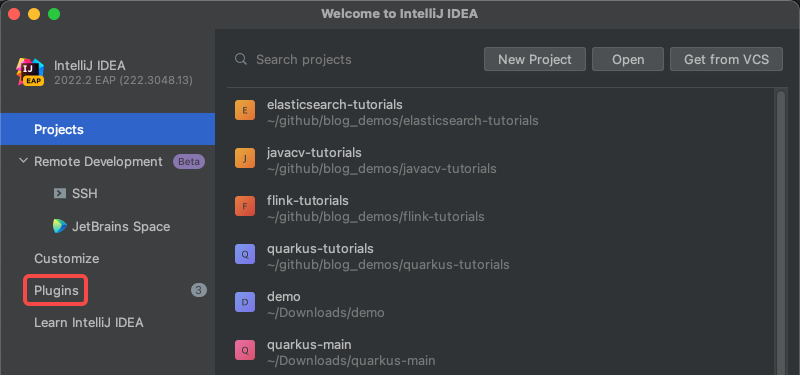The image size is (800, 375).
Task: Select the F flink-tutorials project icon
Action: coord(245,206)
